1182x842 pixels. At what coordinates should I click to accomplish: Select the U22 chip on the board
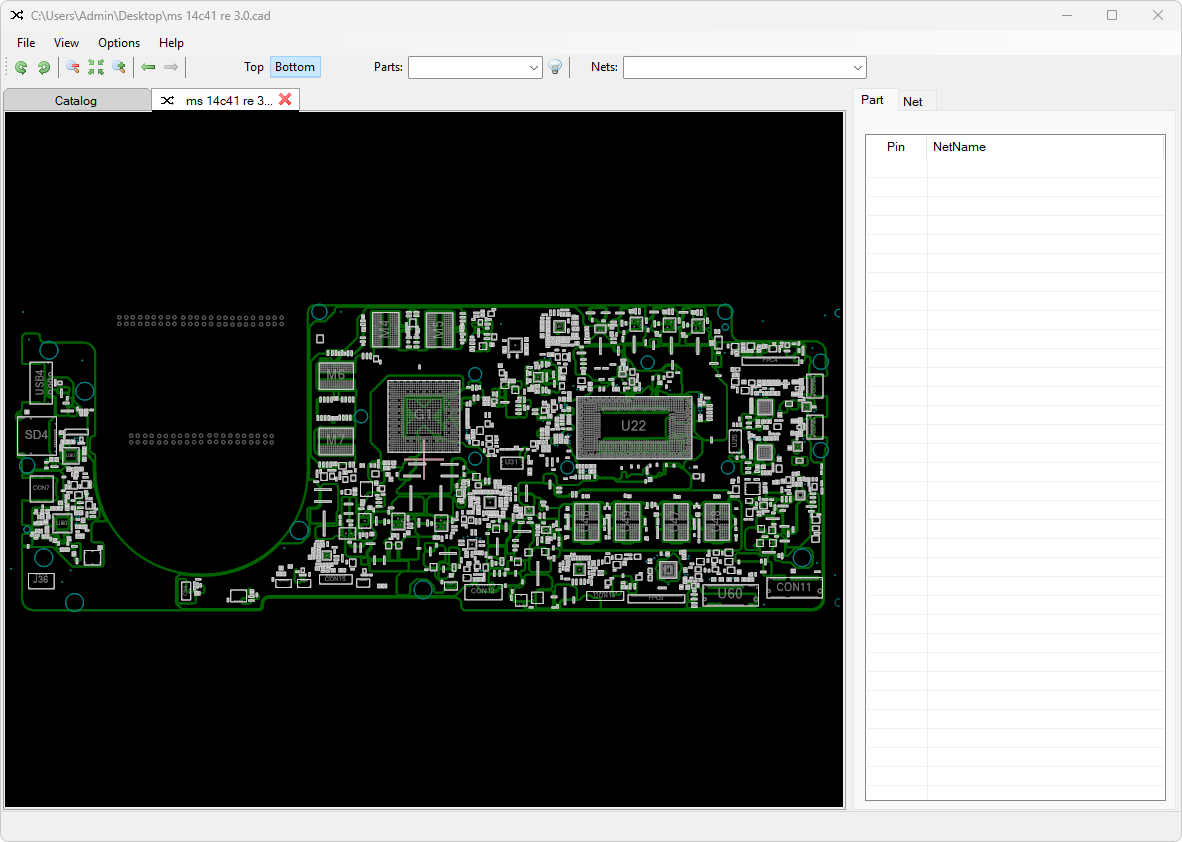633,425
